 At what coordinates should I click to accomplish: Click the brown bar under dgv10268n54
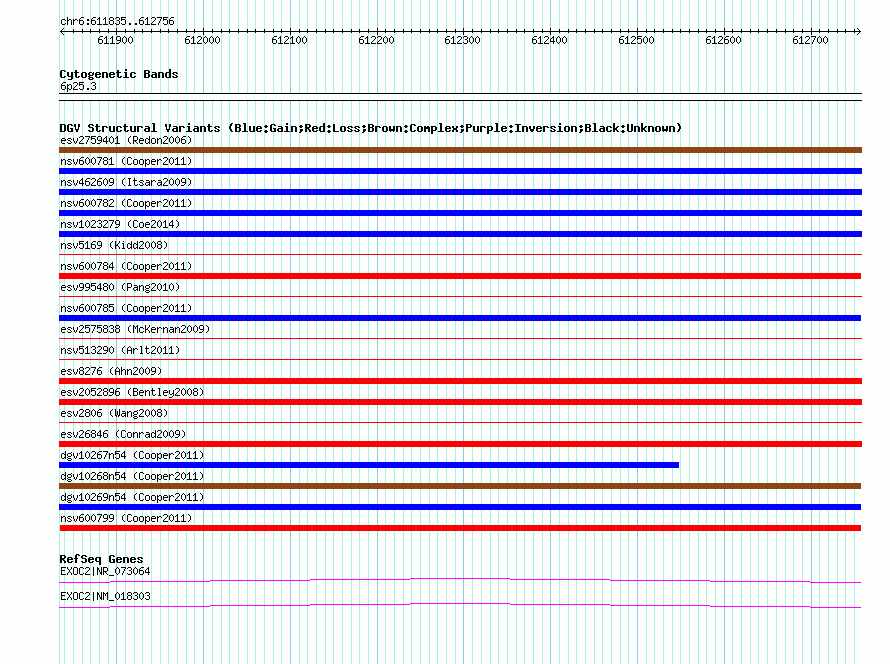(460, 486)
